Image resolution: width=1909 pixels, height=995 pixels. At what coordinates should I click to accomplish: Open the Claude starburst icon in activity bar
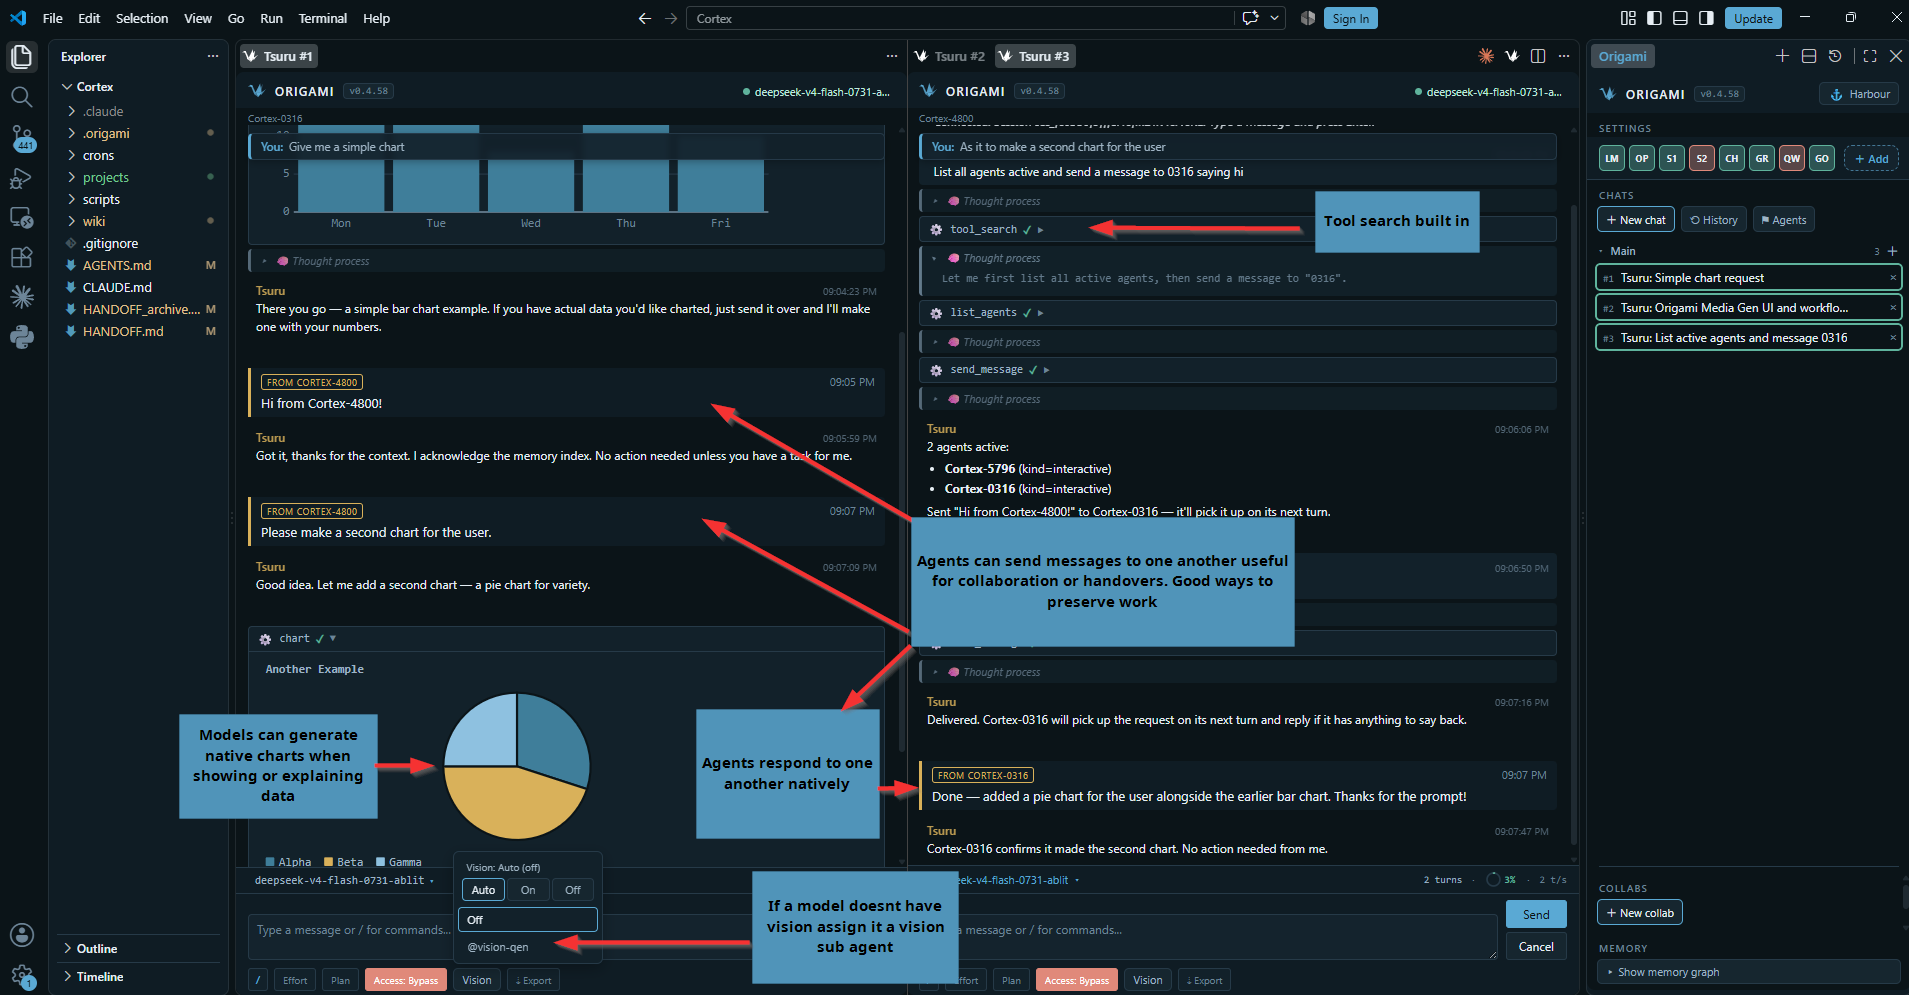coord(21,297)
